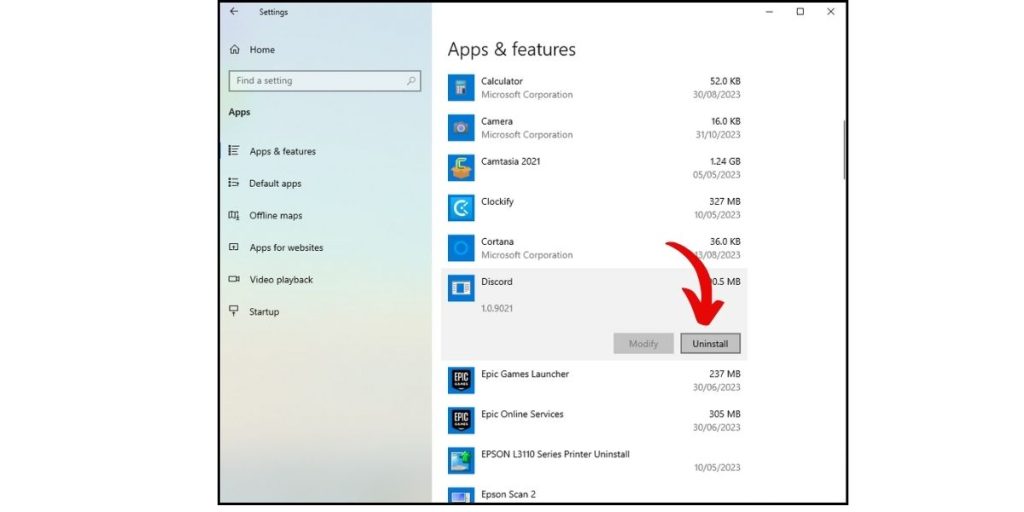Select the Offline maps sidebar icon
This screenshot has height=512, width=1024.
click(x=234, y=216)
